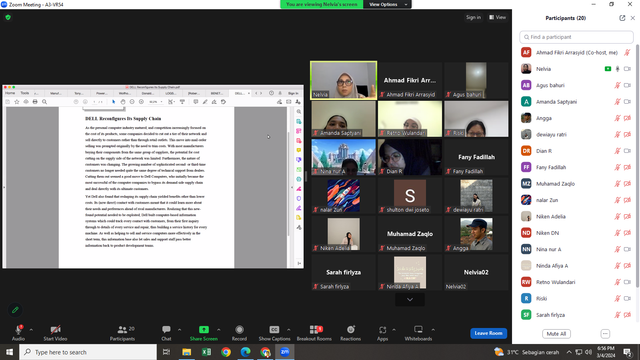
Task: Click the green Share Screen icon
Action: click(x=204, y=329)
